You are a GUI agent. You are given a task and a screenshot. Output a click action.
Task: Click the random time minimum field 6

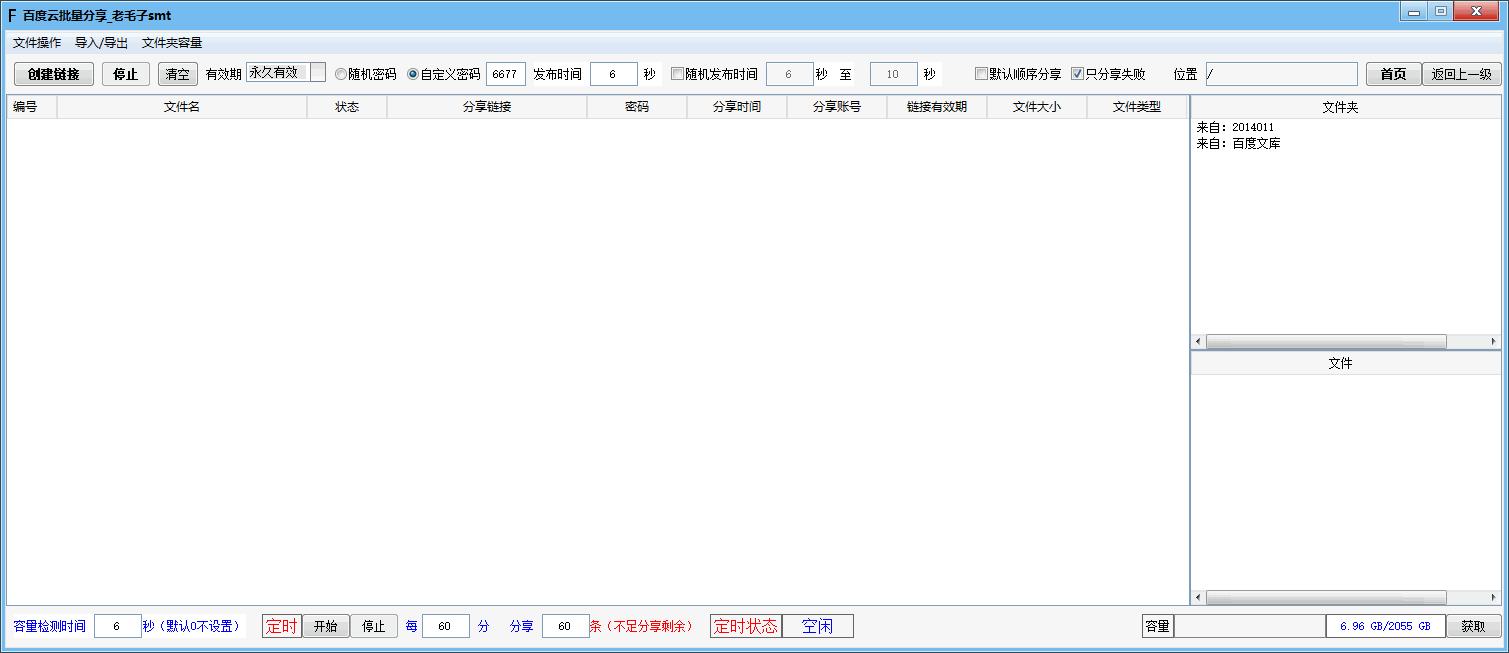click(790, 74)
